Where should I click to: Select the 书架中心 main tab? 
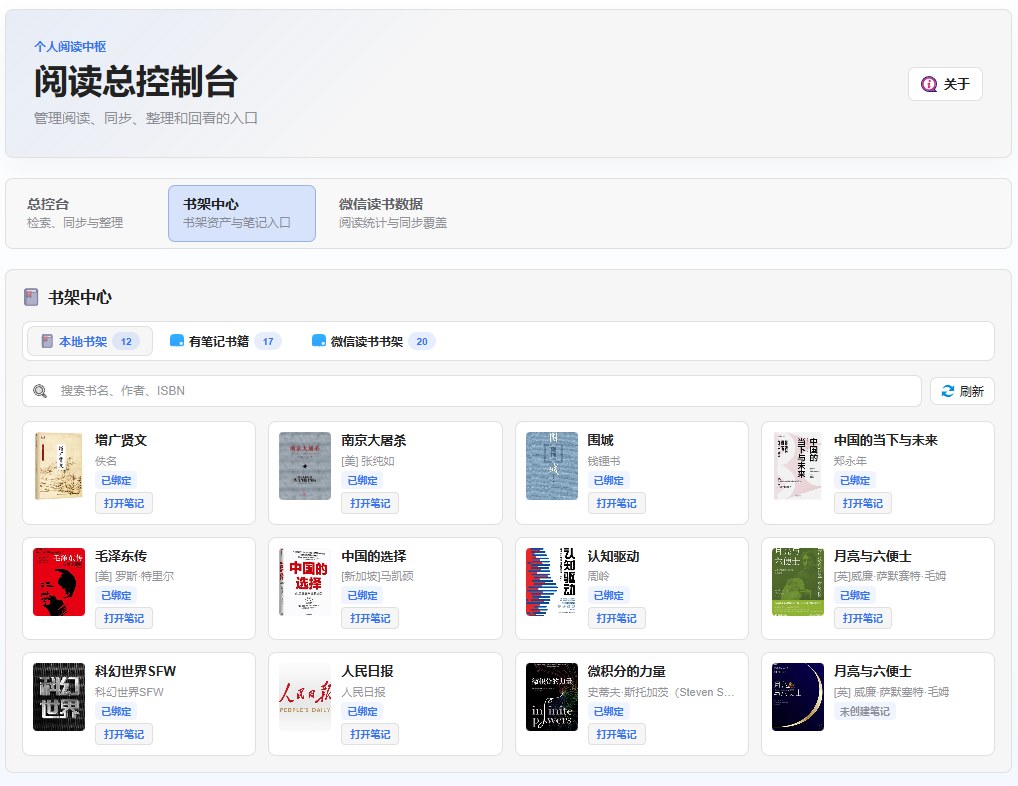tap(242, 214)
